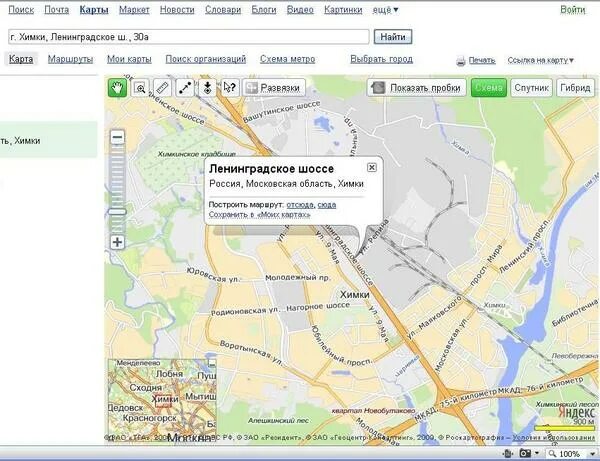Open Условия использования link

pyautogui.click(x=554, y=437)
